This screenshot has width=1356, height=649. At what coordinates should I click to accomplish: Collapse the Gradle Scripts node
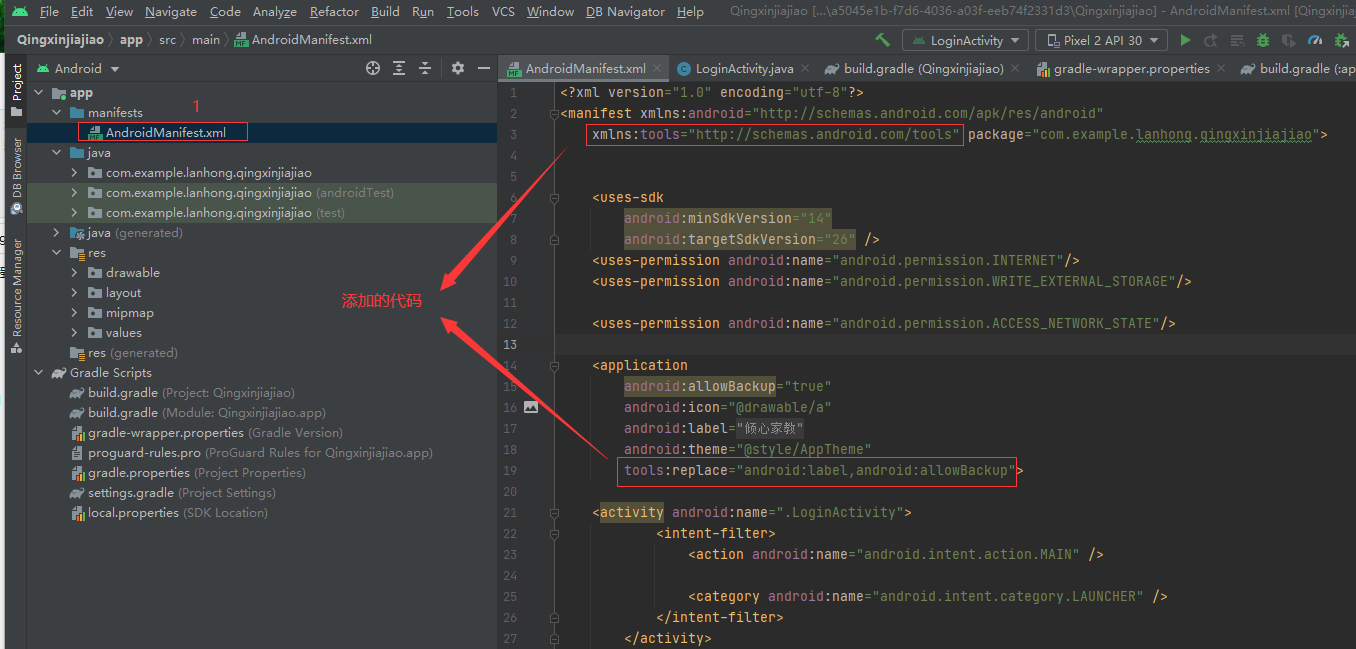(39, 373)
